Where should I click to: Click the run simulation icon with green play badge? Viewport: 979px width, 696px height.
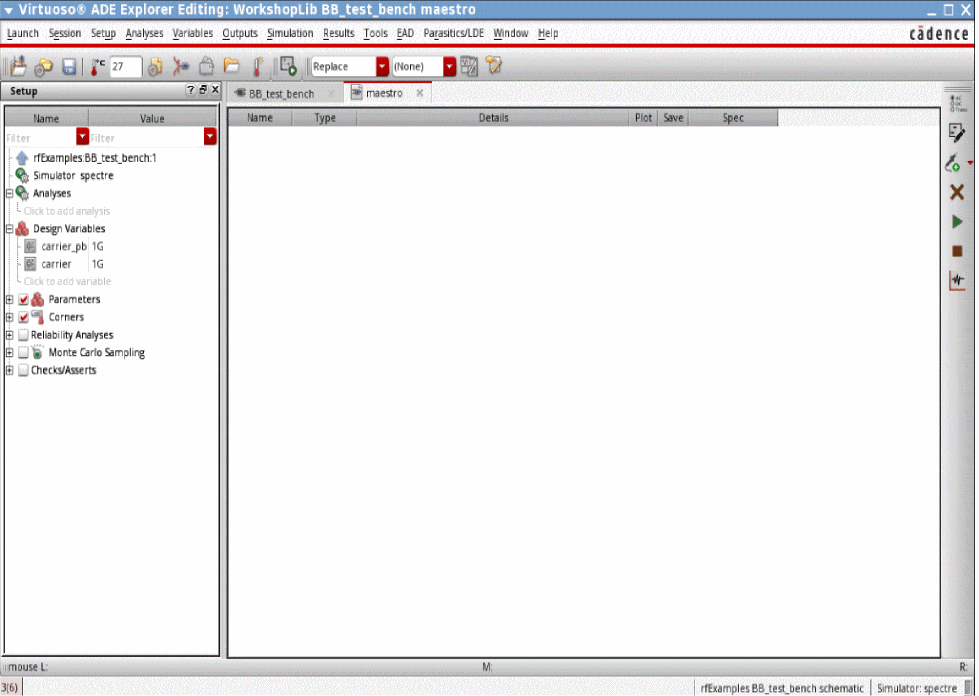288,66
